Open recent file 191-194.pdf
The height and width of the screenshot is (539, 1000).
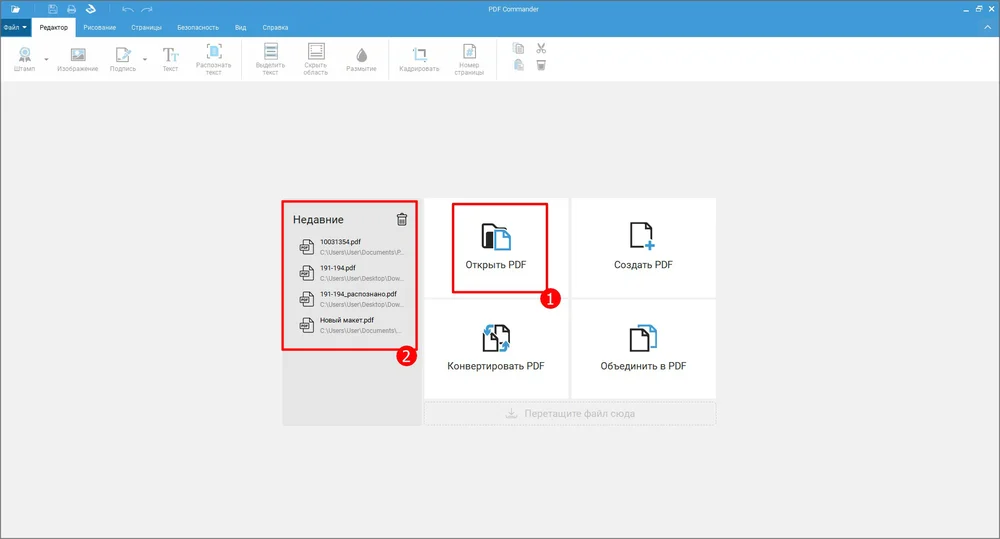point(350,273)
